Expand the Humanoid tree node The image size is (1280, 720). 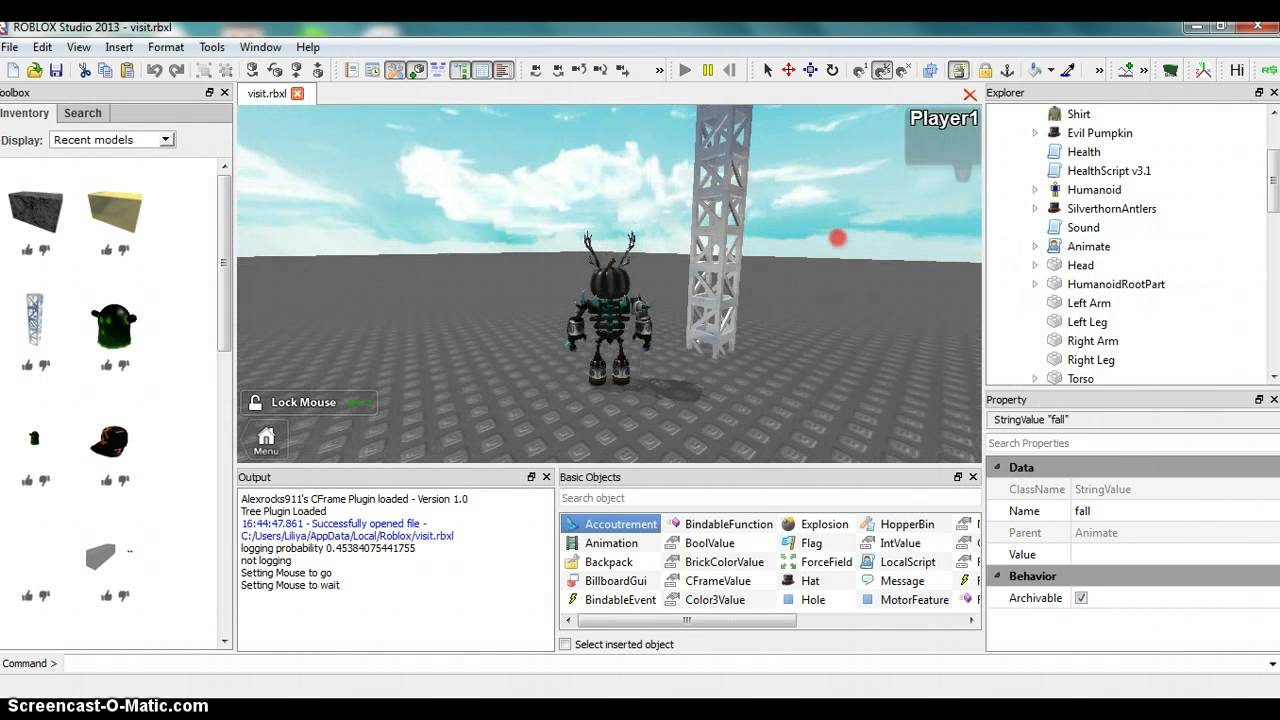pos(1035,190)
